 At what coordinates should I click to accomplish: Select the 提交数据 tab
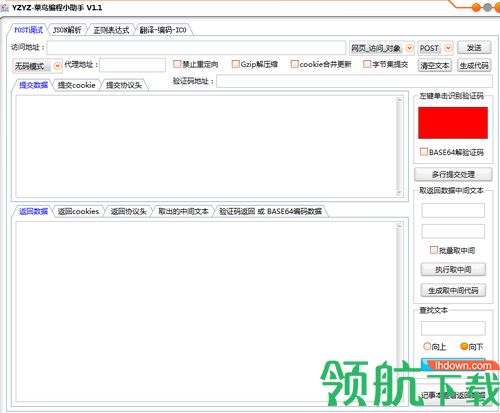(33, 85)
